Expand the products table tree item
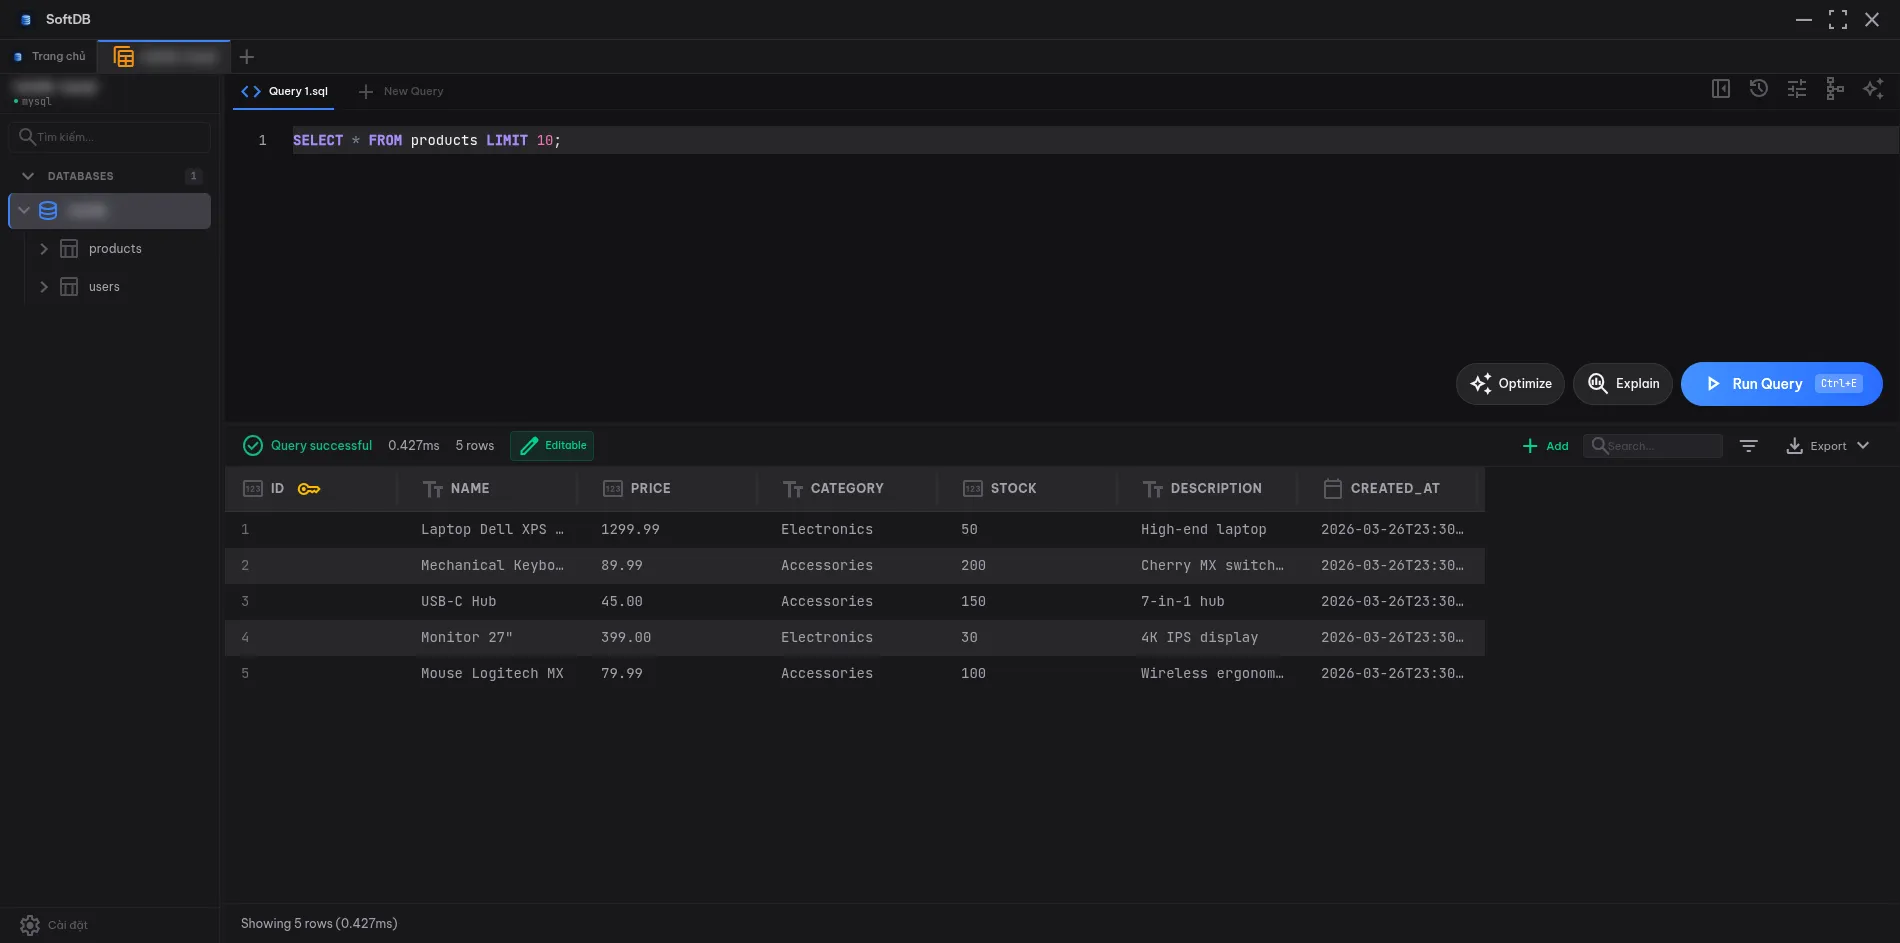The height and width of the screenshot is (943, 1900). tap(44, 248)
